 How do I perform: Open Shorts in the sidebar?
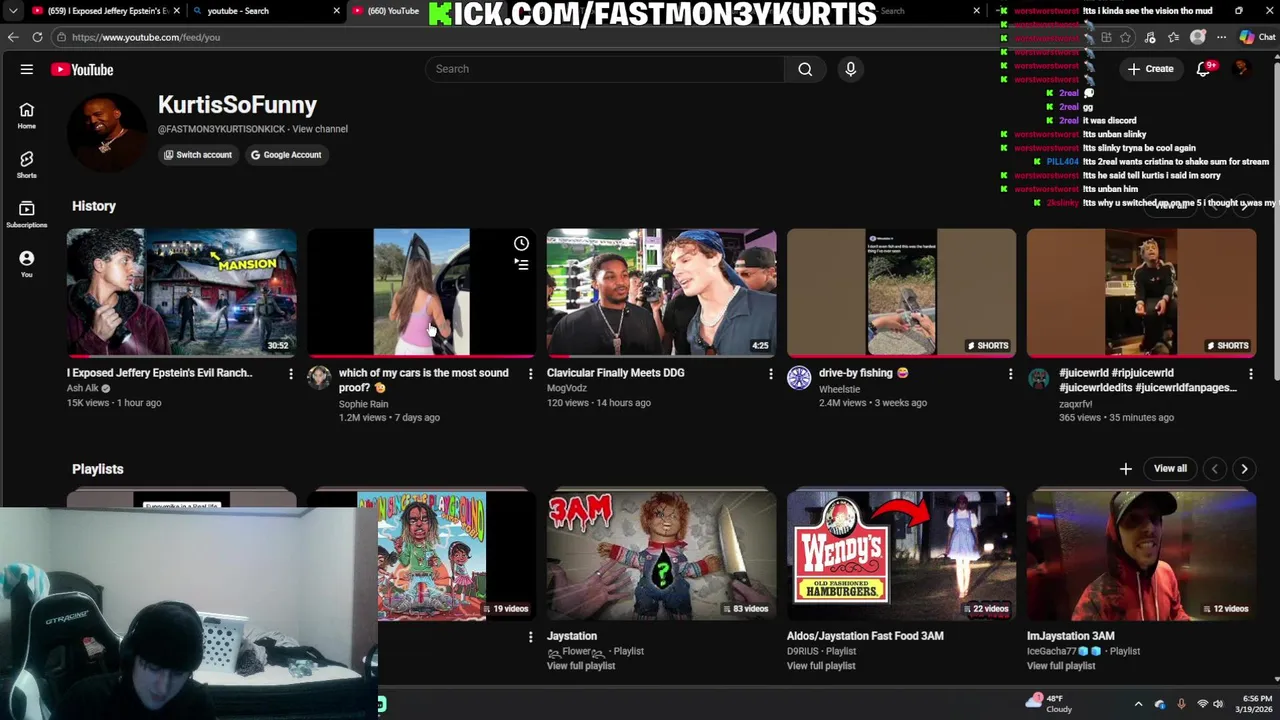coord(26,165)
